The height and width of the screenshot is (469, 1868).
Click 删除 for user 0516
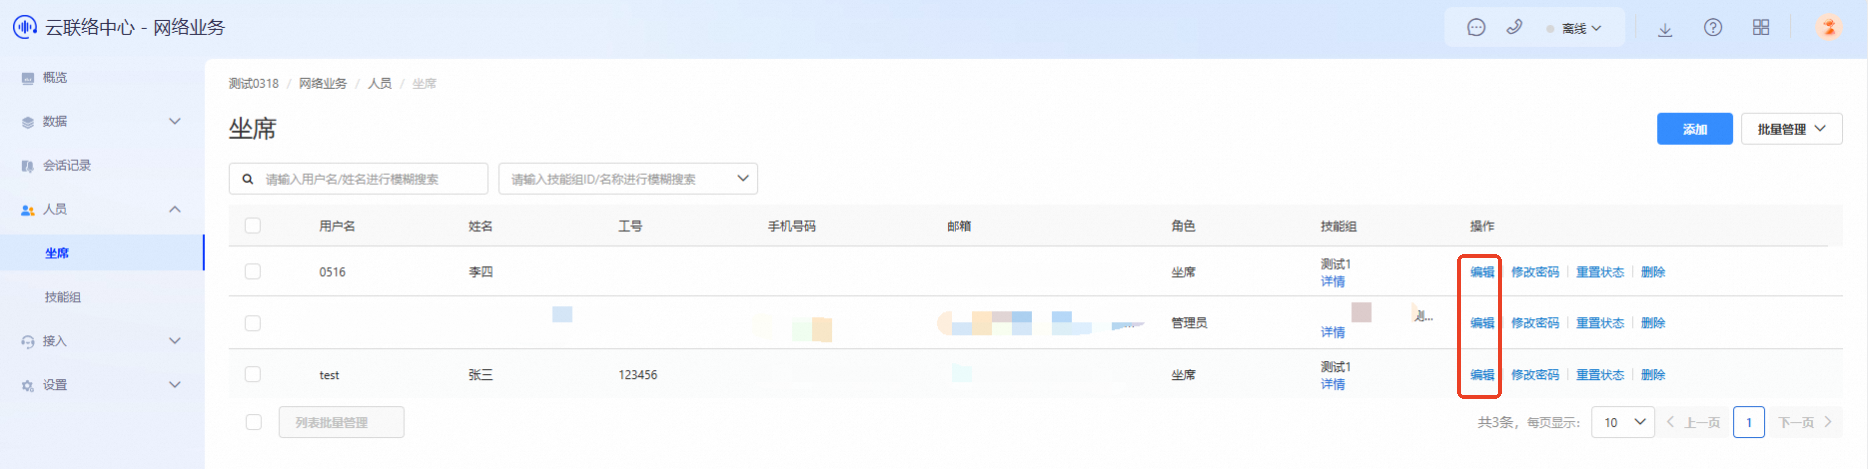[x=1653, y=272]
